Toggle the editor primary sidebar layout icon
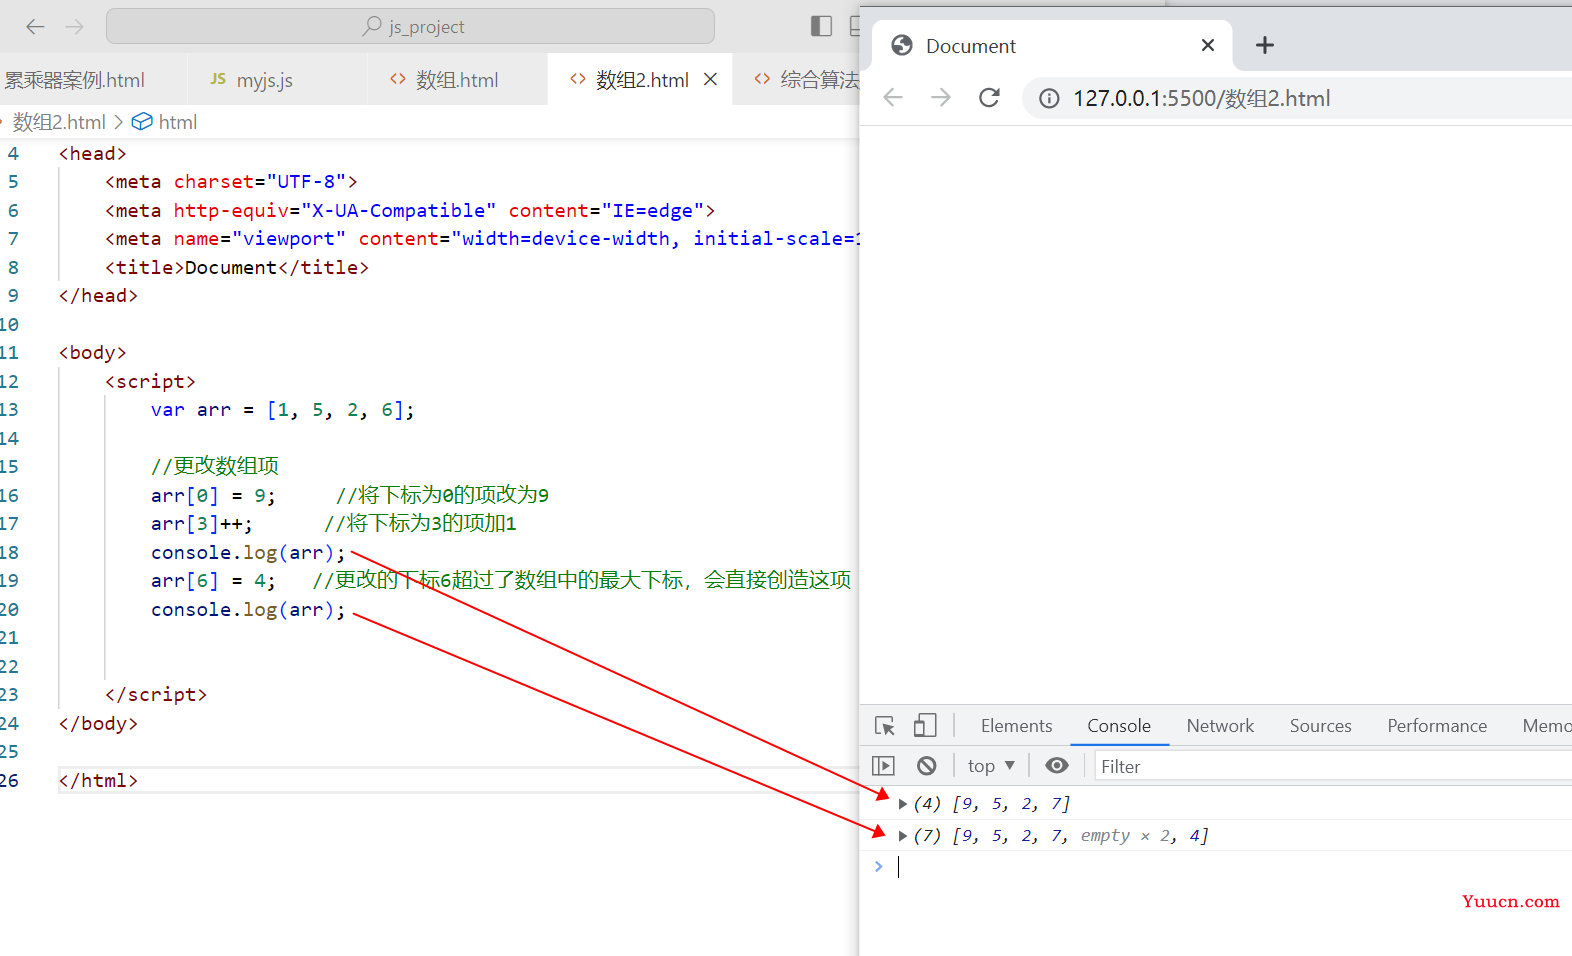 click(821, 26)
